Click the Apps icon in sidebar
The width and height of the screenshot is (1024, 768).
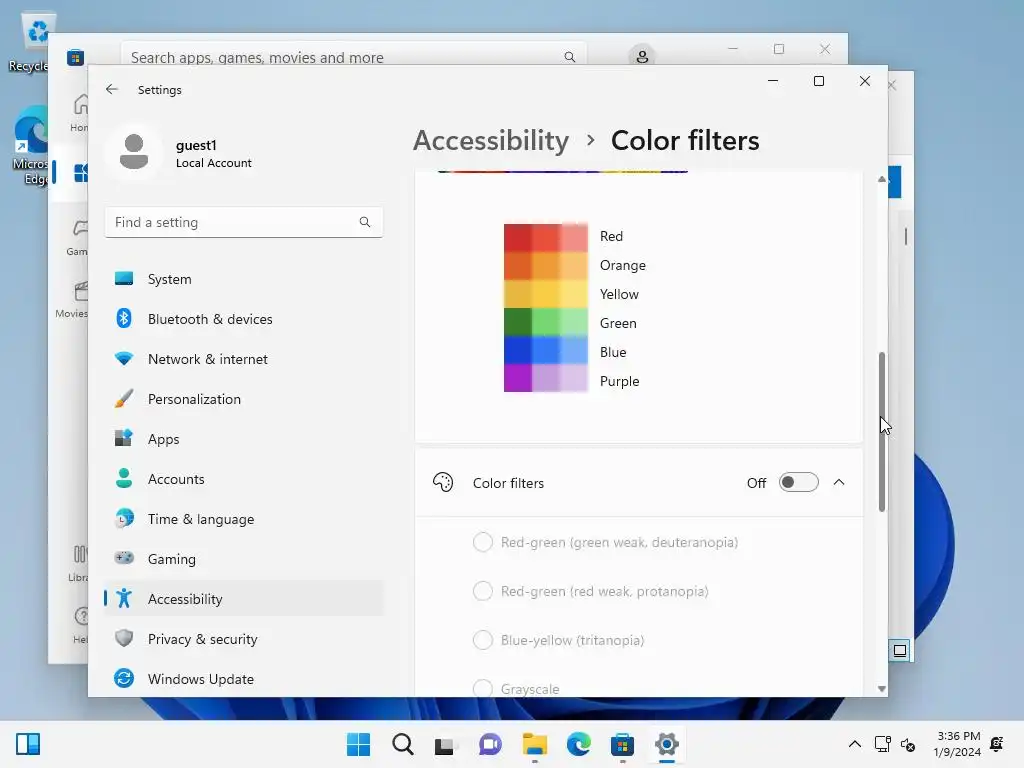124,438
